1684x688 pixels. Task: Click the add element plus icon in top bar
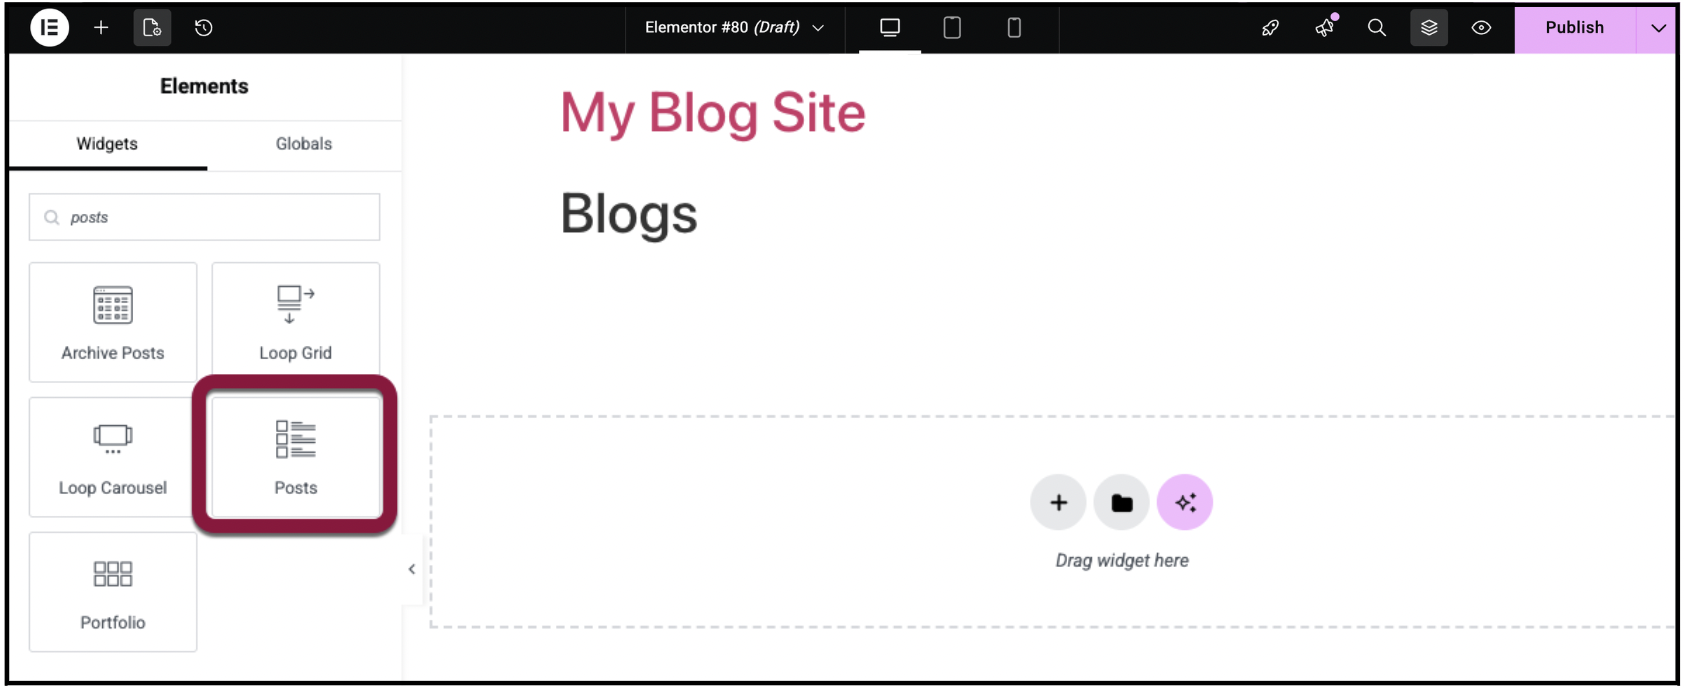(101, 28)
